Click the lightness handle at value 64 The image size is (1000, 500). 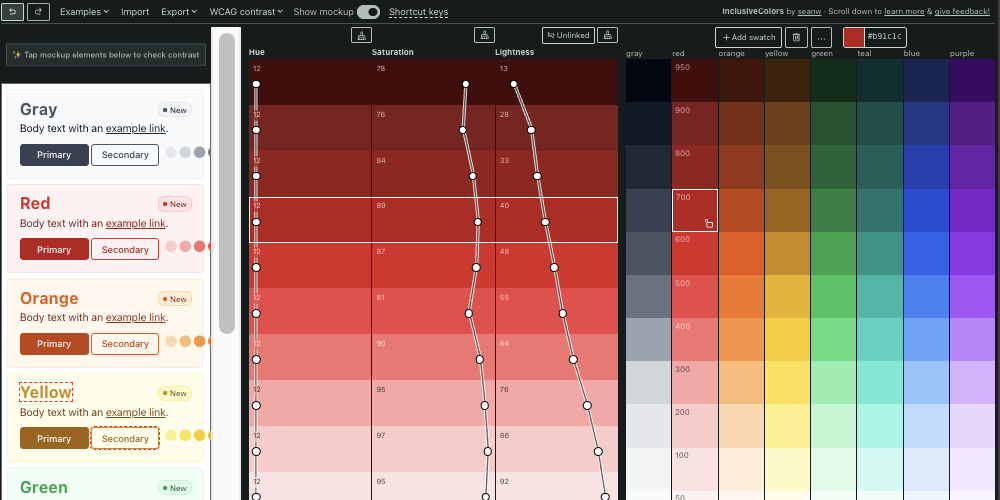(x=573, y=360)
